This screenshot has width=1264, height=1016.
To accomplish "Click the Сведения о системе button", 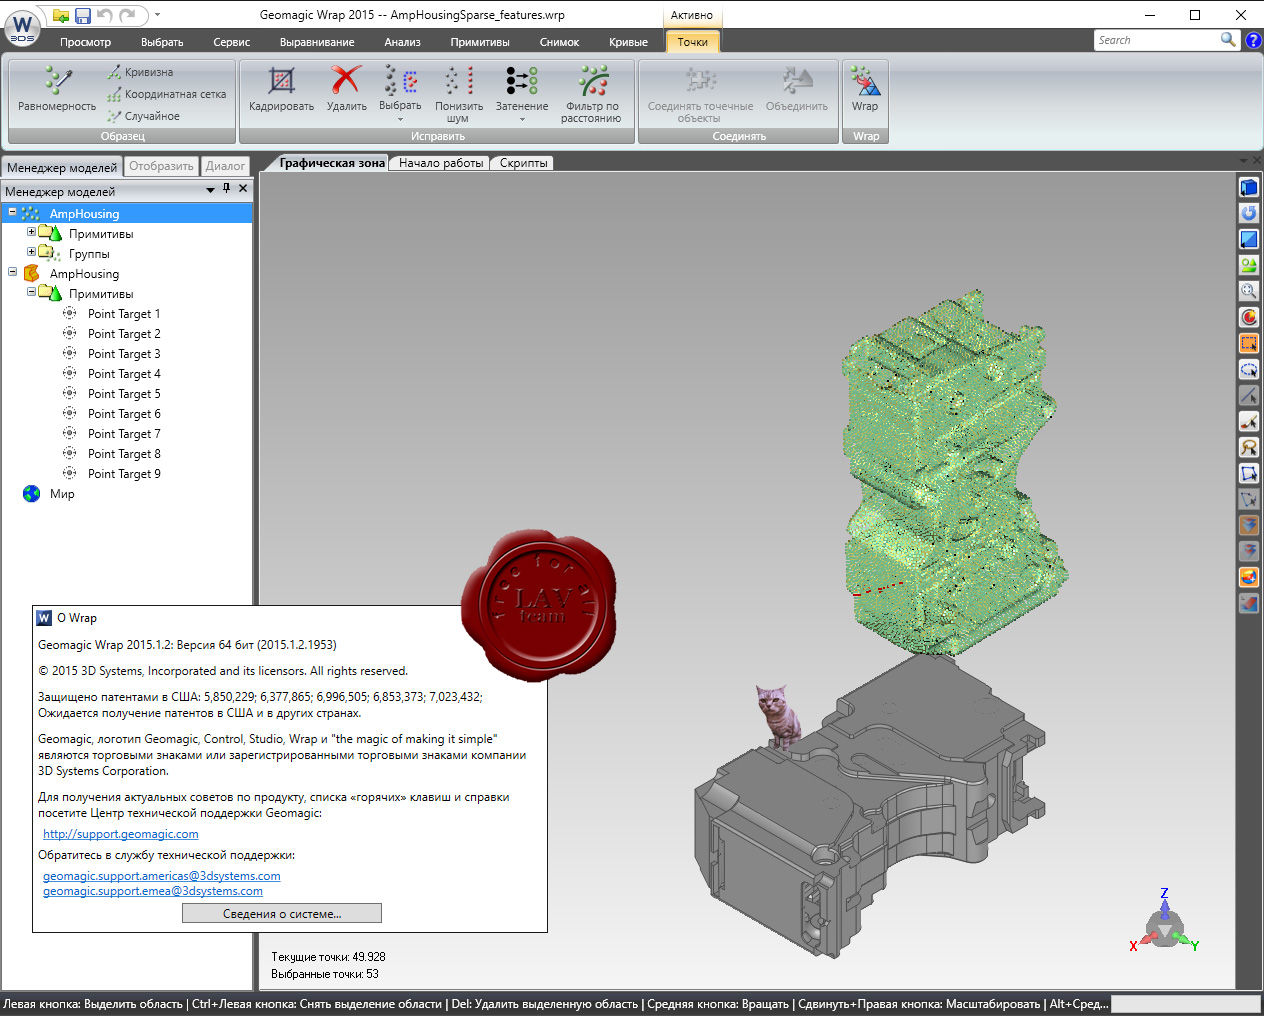I will 282,914.
